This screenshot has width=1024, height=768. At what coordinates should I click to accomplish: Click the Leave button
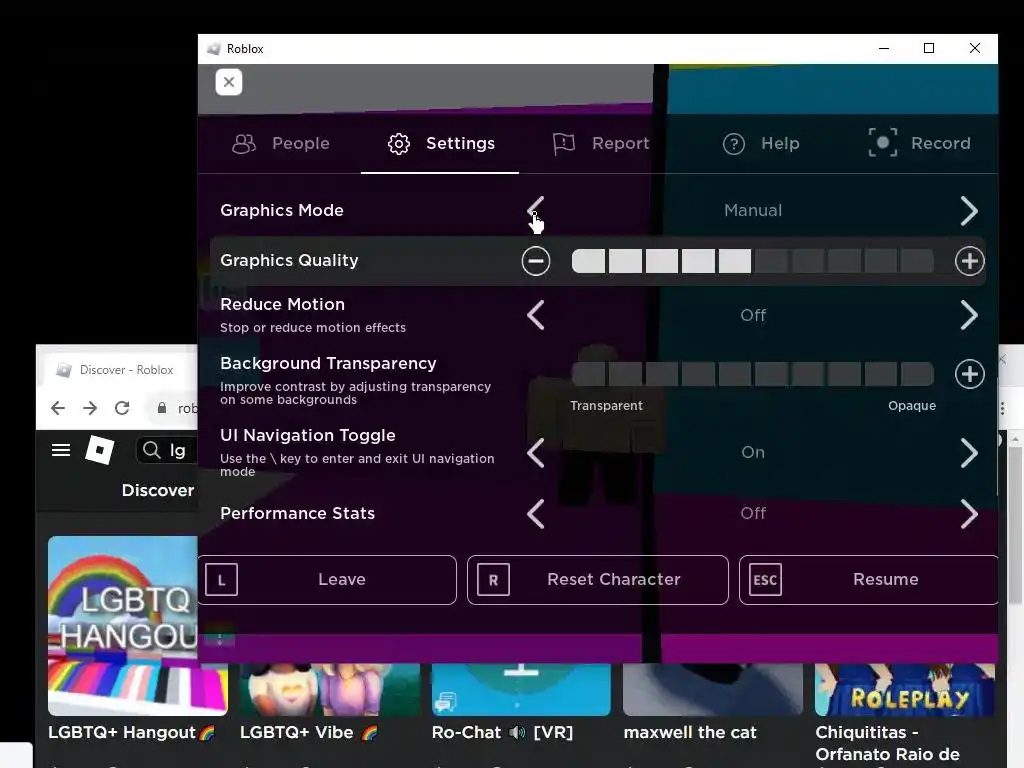(327, 580)
